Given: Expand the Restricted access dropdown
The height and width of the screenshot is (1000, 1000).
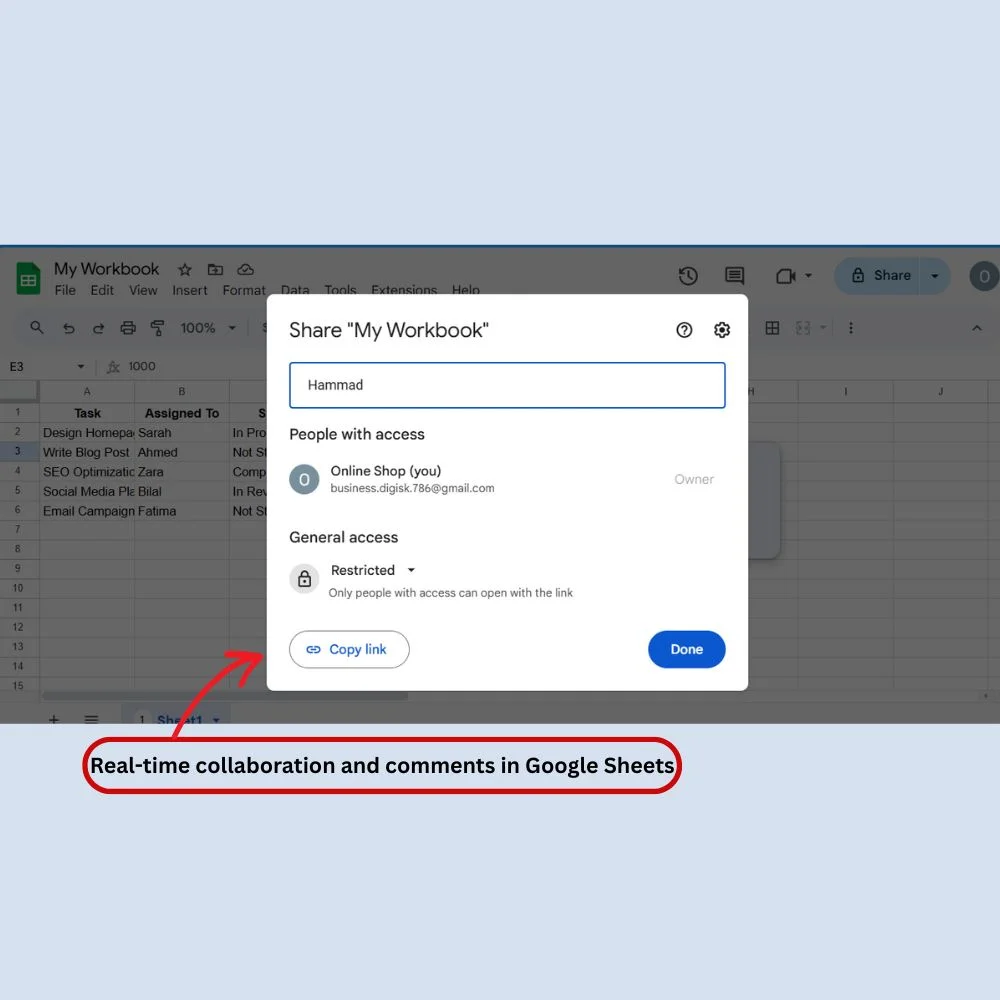Looking at the screenshot, I should (x=373, y=570).
